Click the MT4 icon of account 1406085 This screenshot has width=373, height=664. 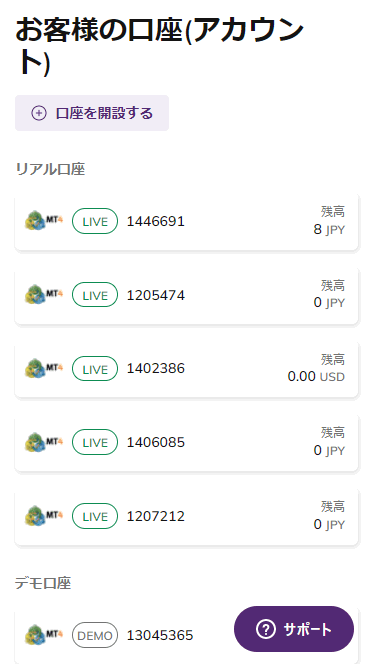44,443
